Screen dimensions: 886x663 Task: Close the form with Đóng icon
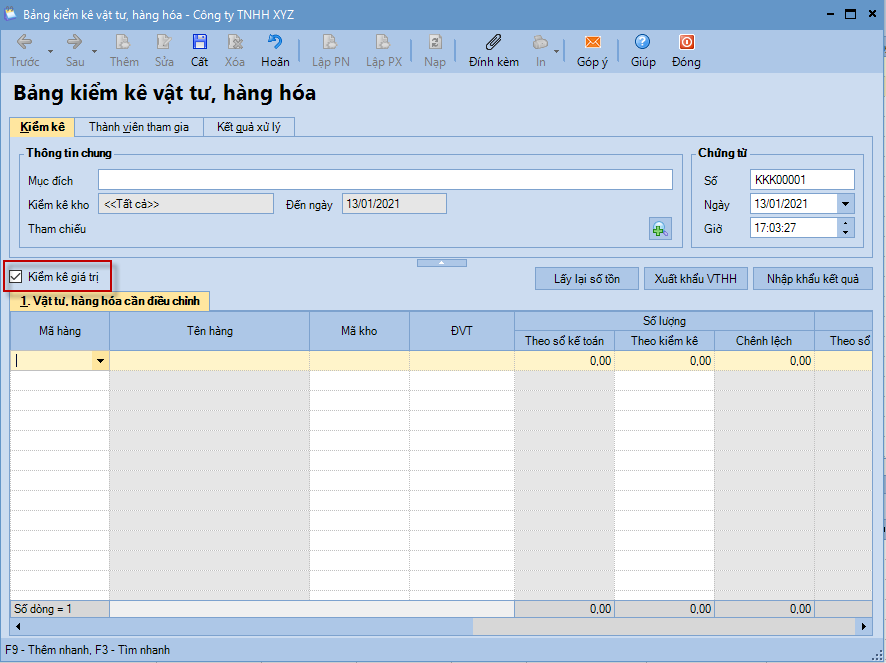pyautogui.click(x=686, y=42)
